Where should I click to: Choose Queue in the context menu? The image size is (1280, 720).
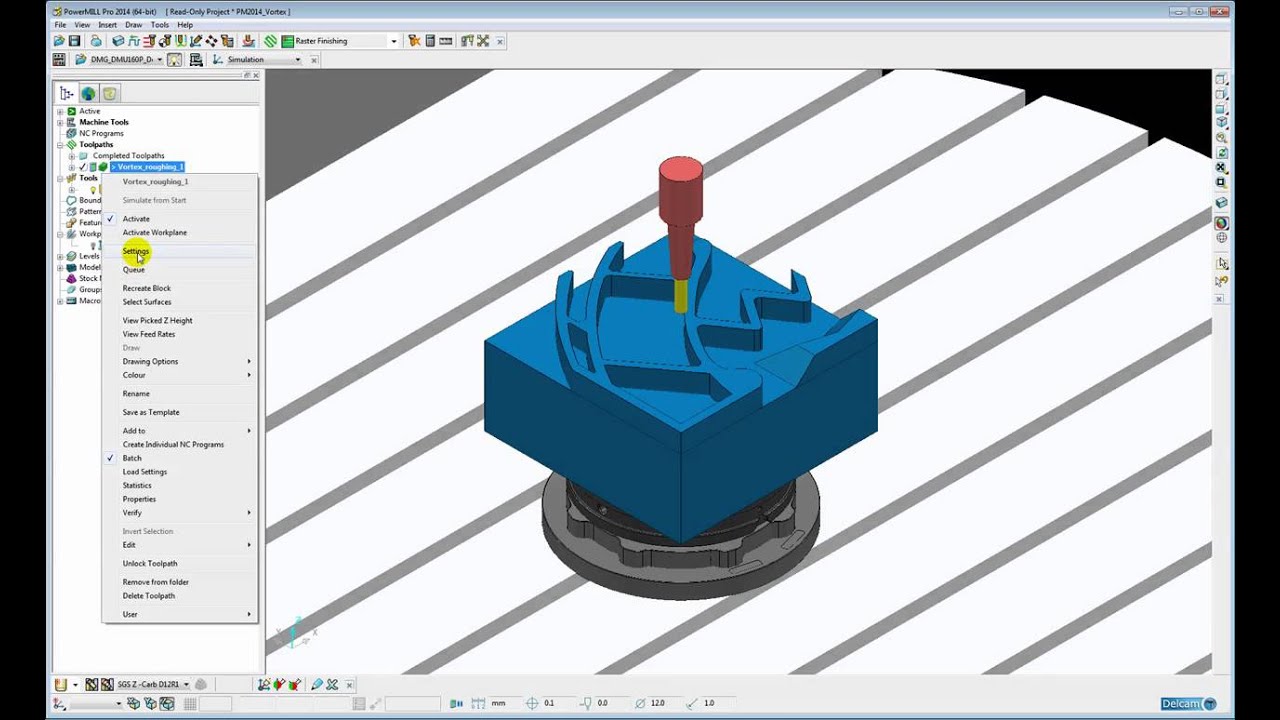coord(134,270)
